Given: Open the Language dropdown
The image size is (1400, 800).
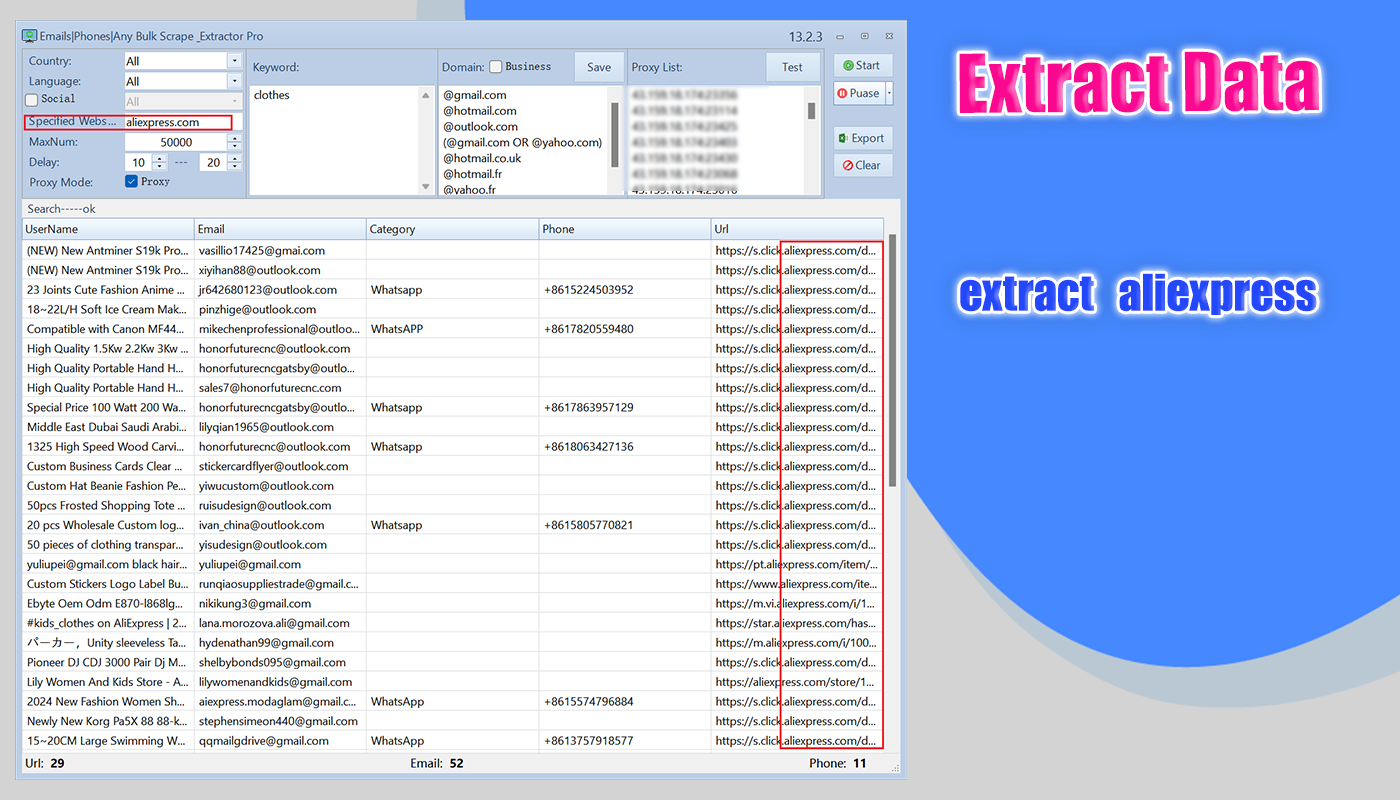Looking at the screenshot, I should [234, 81].
